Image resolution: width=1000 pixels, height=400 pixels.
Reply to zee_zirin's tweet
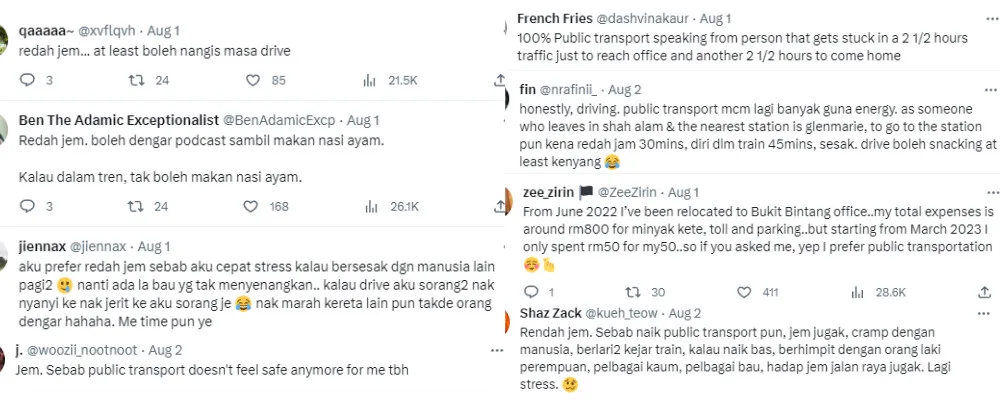click(x=528, y=292)
